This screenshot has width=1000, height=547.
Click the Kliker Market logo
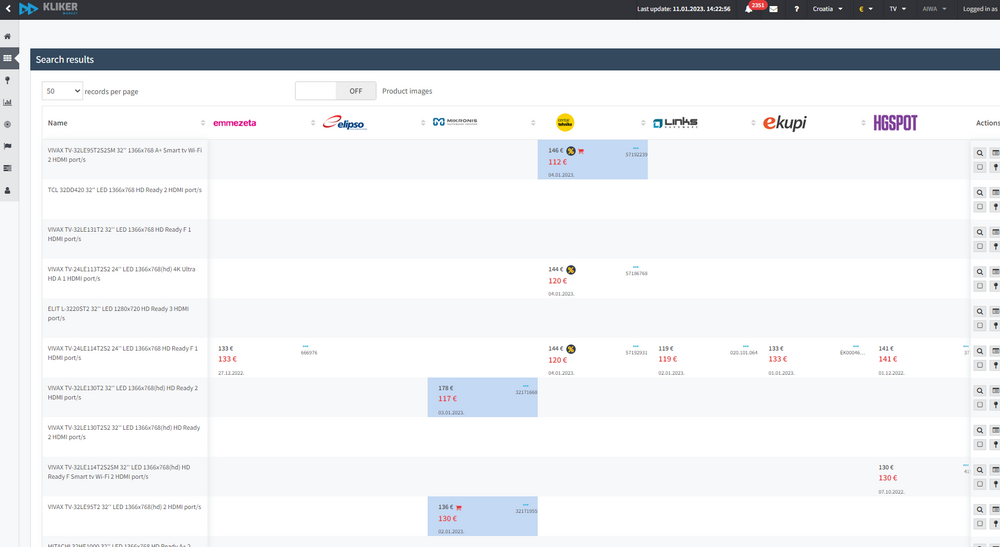click(48, 8)
